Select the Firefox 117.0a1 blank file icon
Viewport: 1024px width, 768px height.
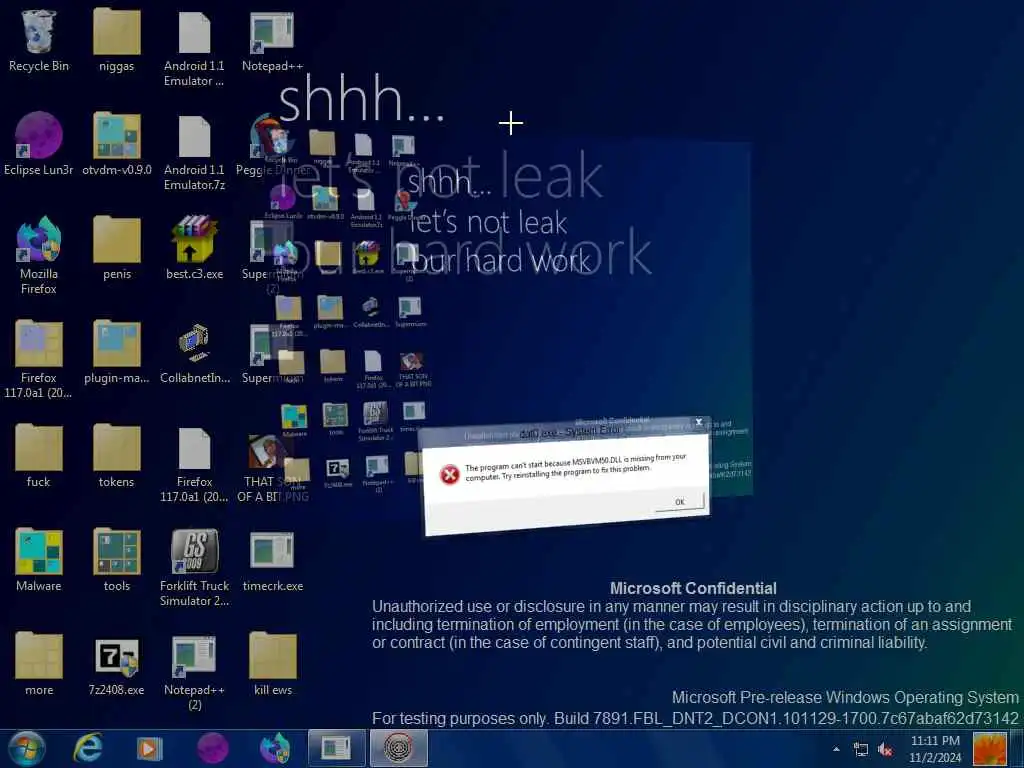coord(194,462)
